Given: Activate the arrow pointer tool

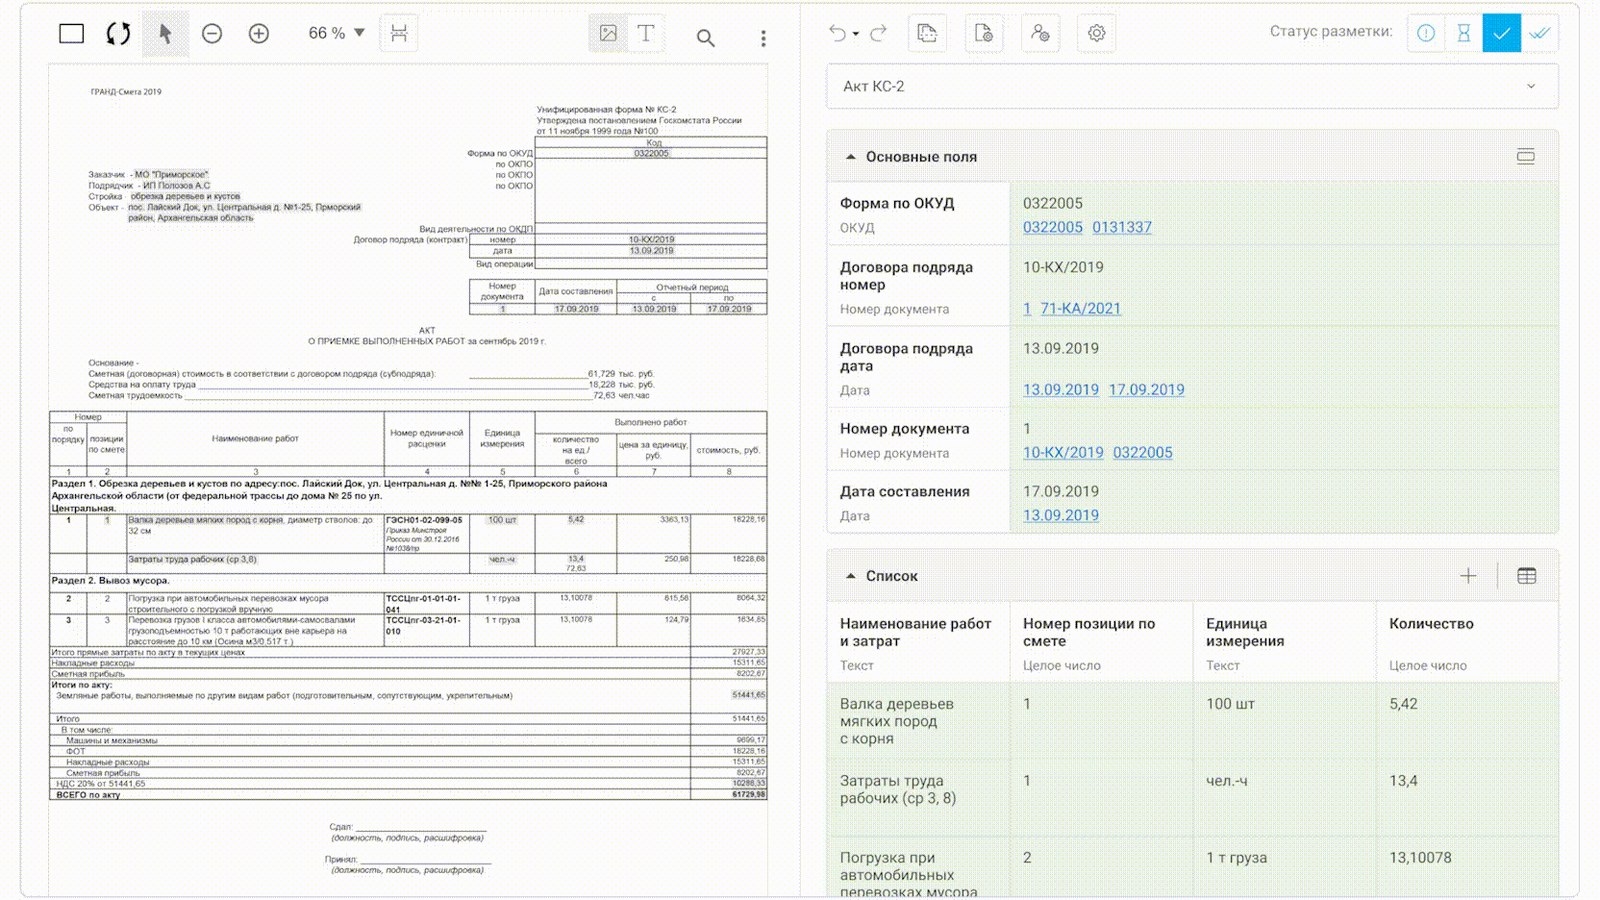Looking at the screenshot, I should click(x=165, y=34).
